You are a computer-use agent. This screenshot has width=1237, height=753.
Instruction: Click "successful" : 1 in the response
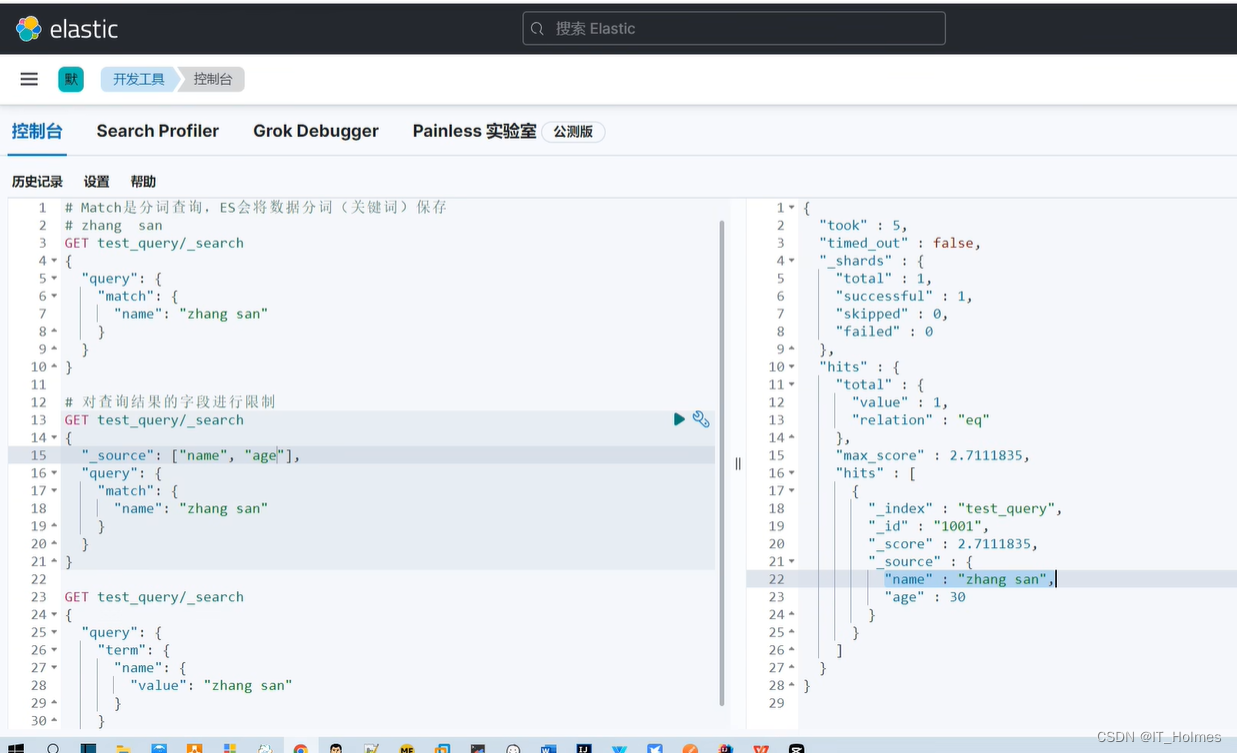[x=904, y=296]
